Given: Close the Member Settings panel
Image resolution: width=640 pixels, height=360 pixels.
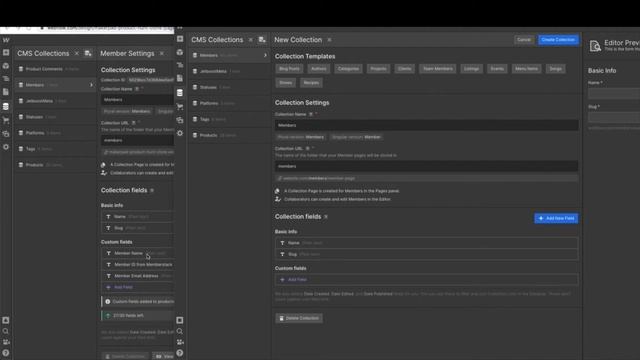Looking at the screenshot, I should [x=162, y=53].
